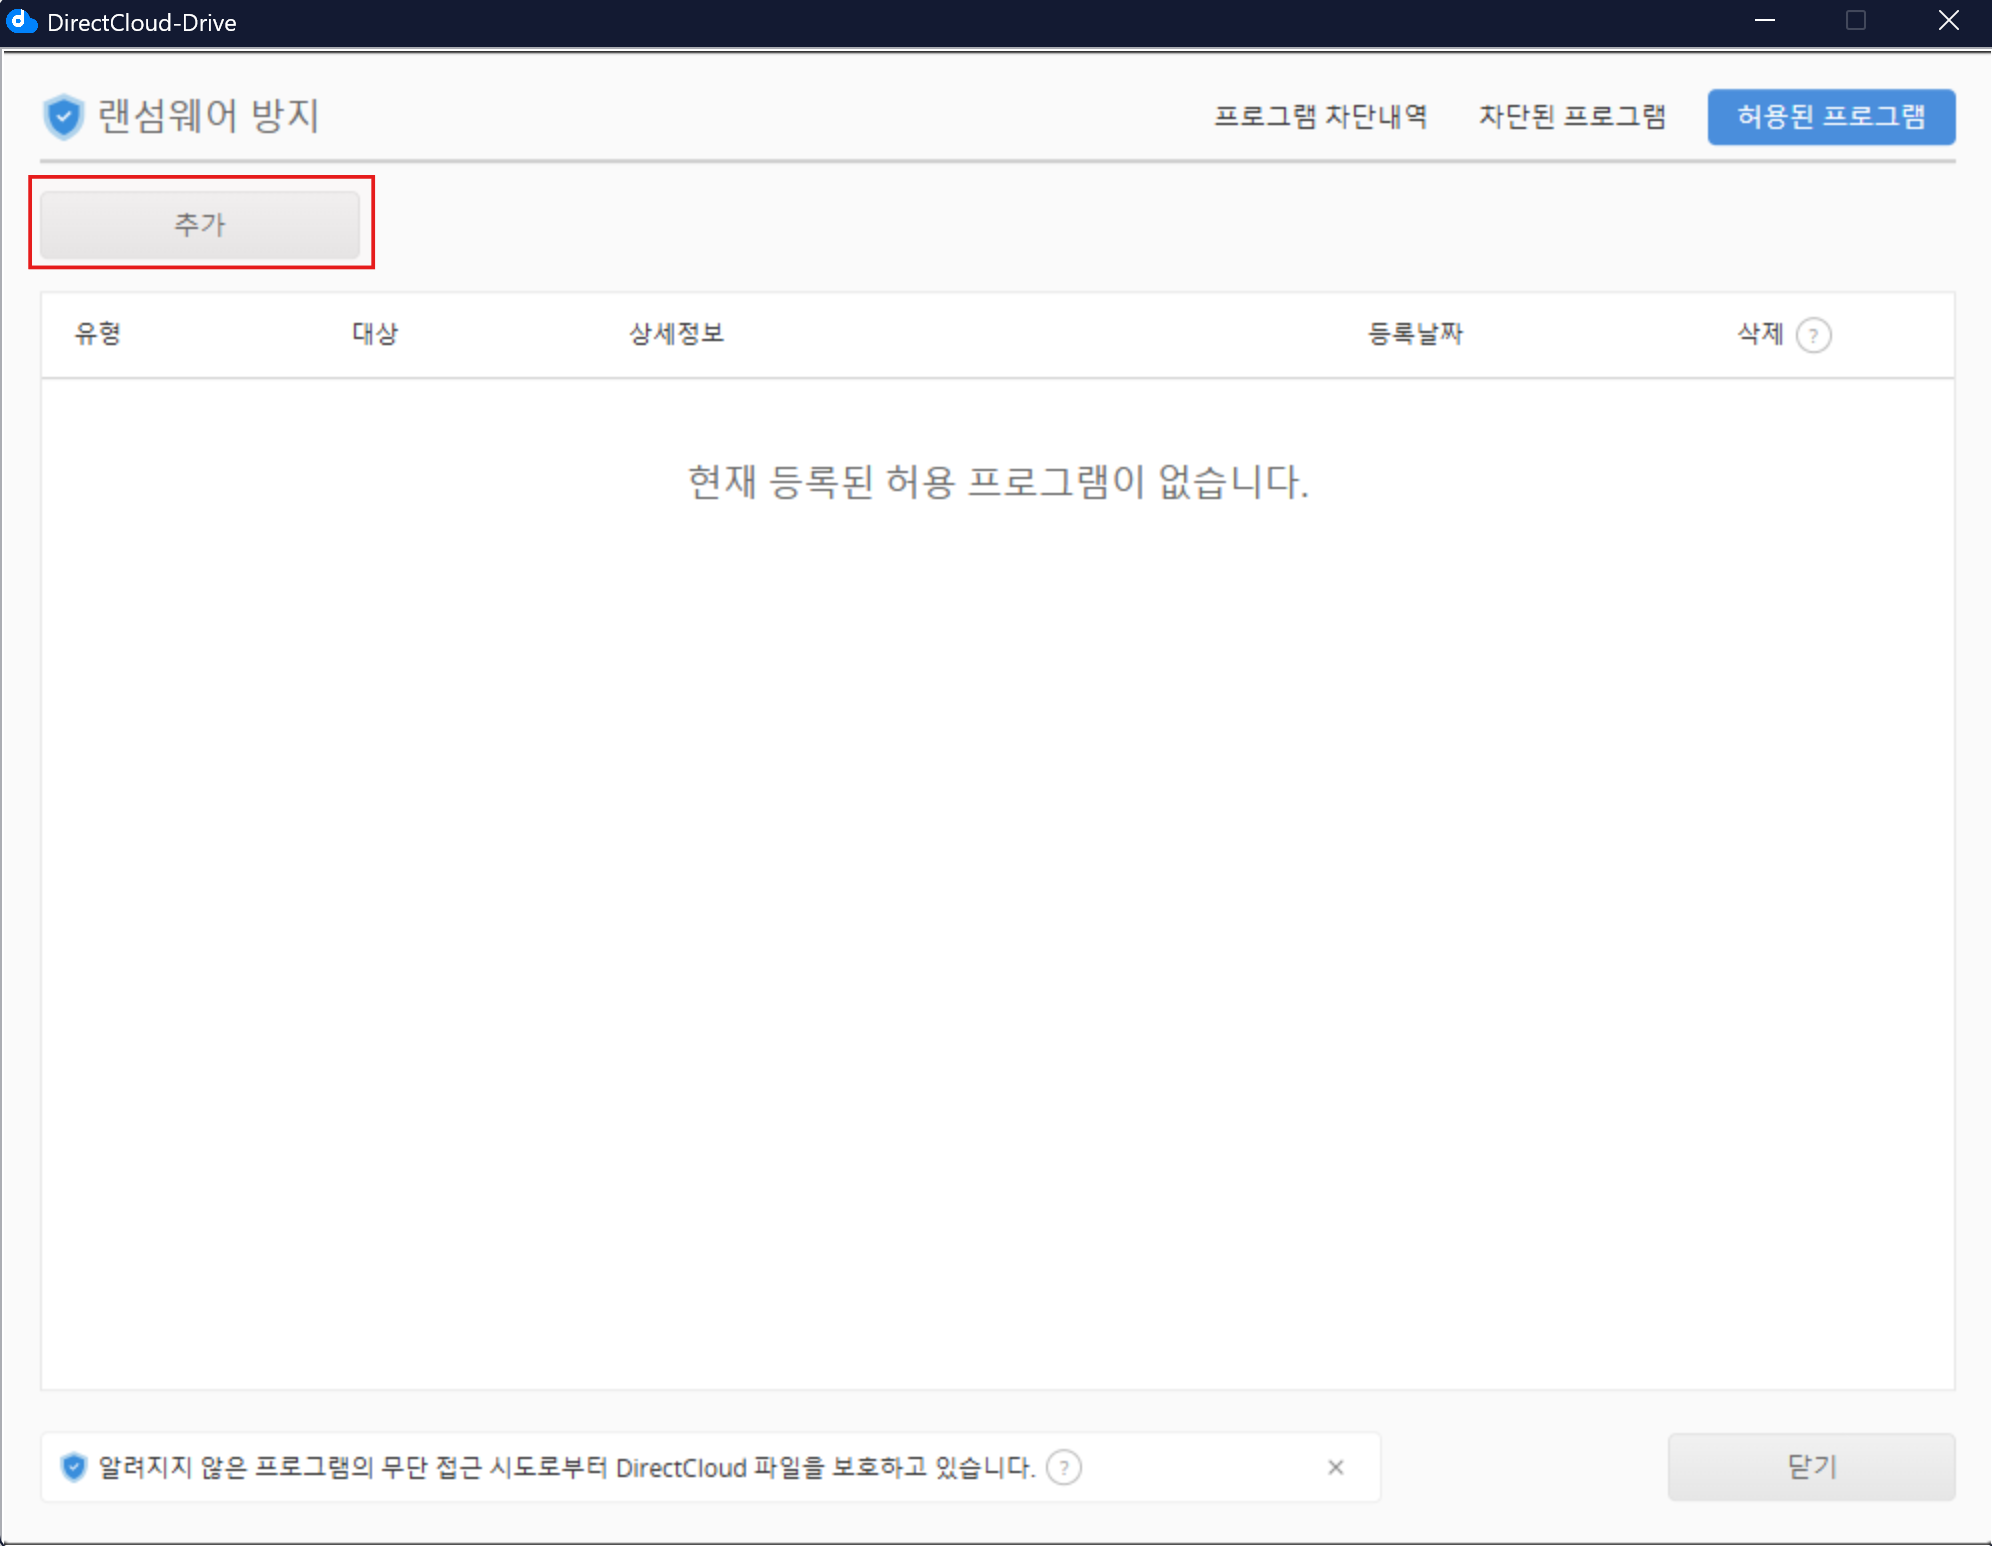The width and height of the screenshot is (1992, 1546).
Task: Click the shield icon in the bottom notice
Action: pos(74,1467)
